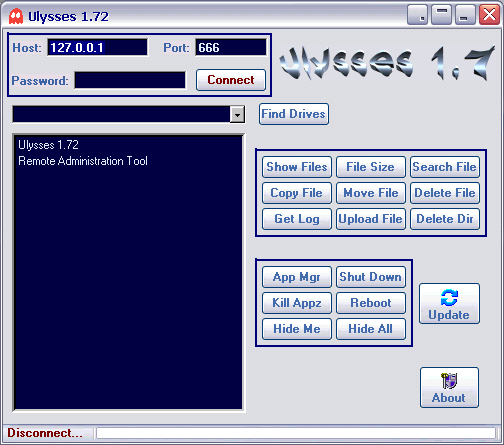Click the Shut Down button

click(371, 277)
